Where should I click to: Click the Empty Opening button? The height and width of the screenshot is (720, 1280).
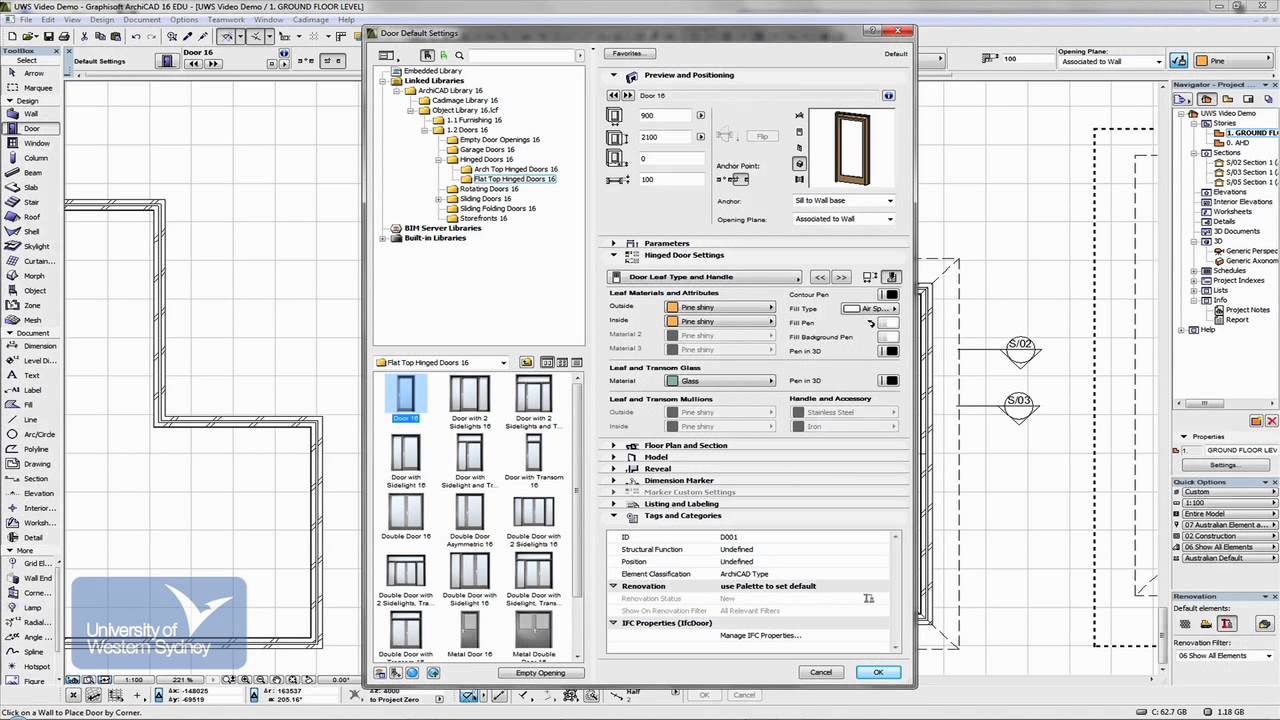(540, 673)
